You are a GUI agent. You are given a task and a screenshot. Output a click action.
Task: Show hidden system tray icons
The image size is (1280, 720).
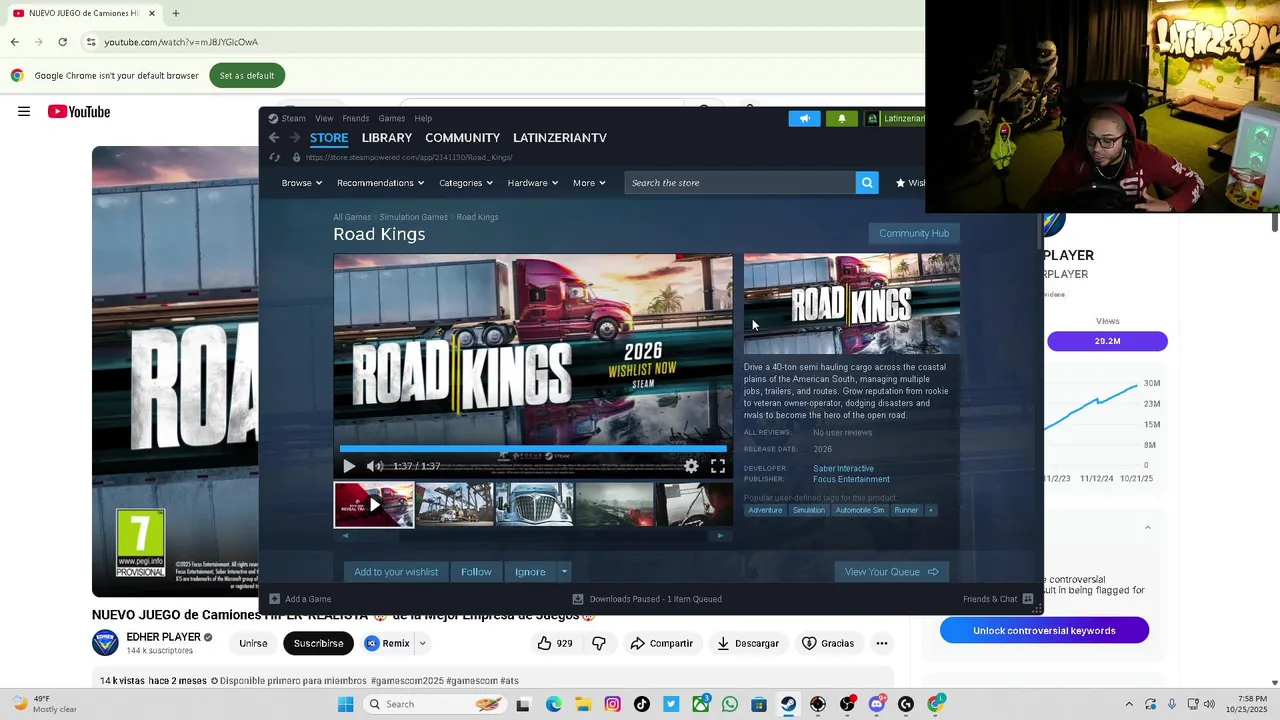(1129, 704)
